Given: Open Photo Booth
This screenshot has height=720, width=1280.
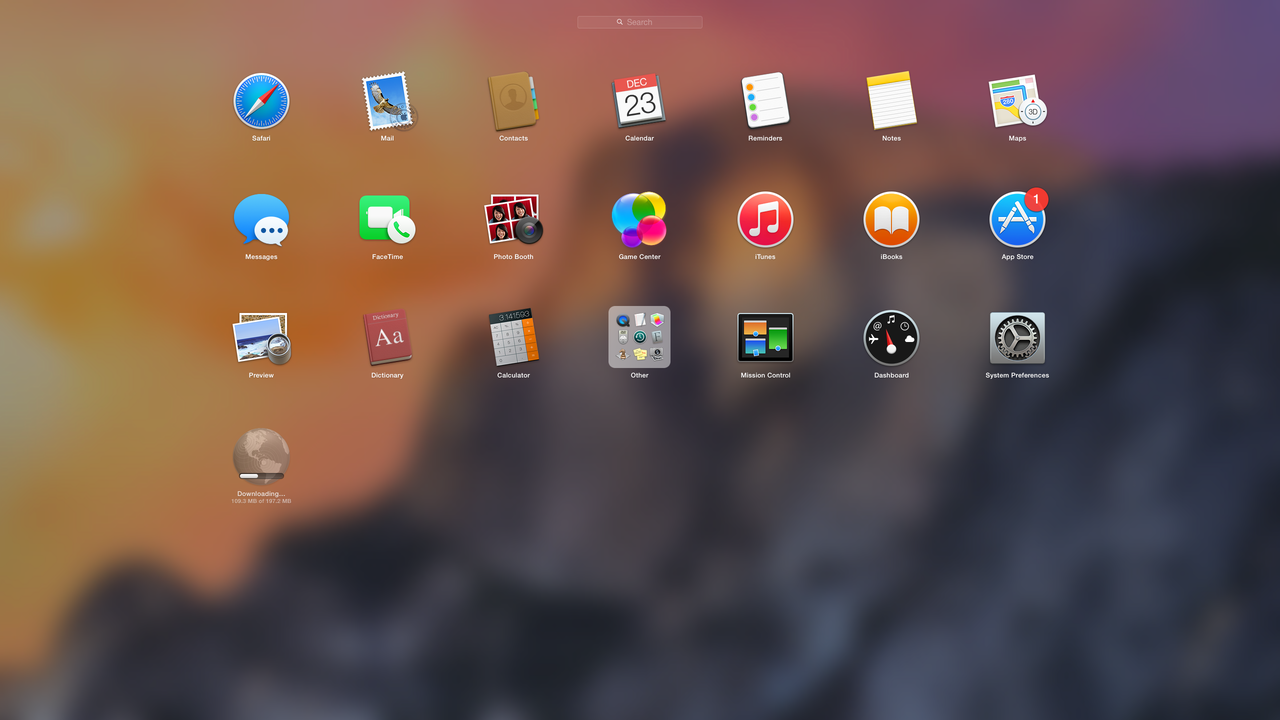Looking at the screenshot, I should [513, 220].
